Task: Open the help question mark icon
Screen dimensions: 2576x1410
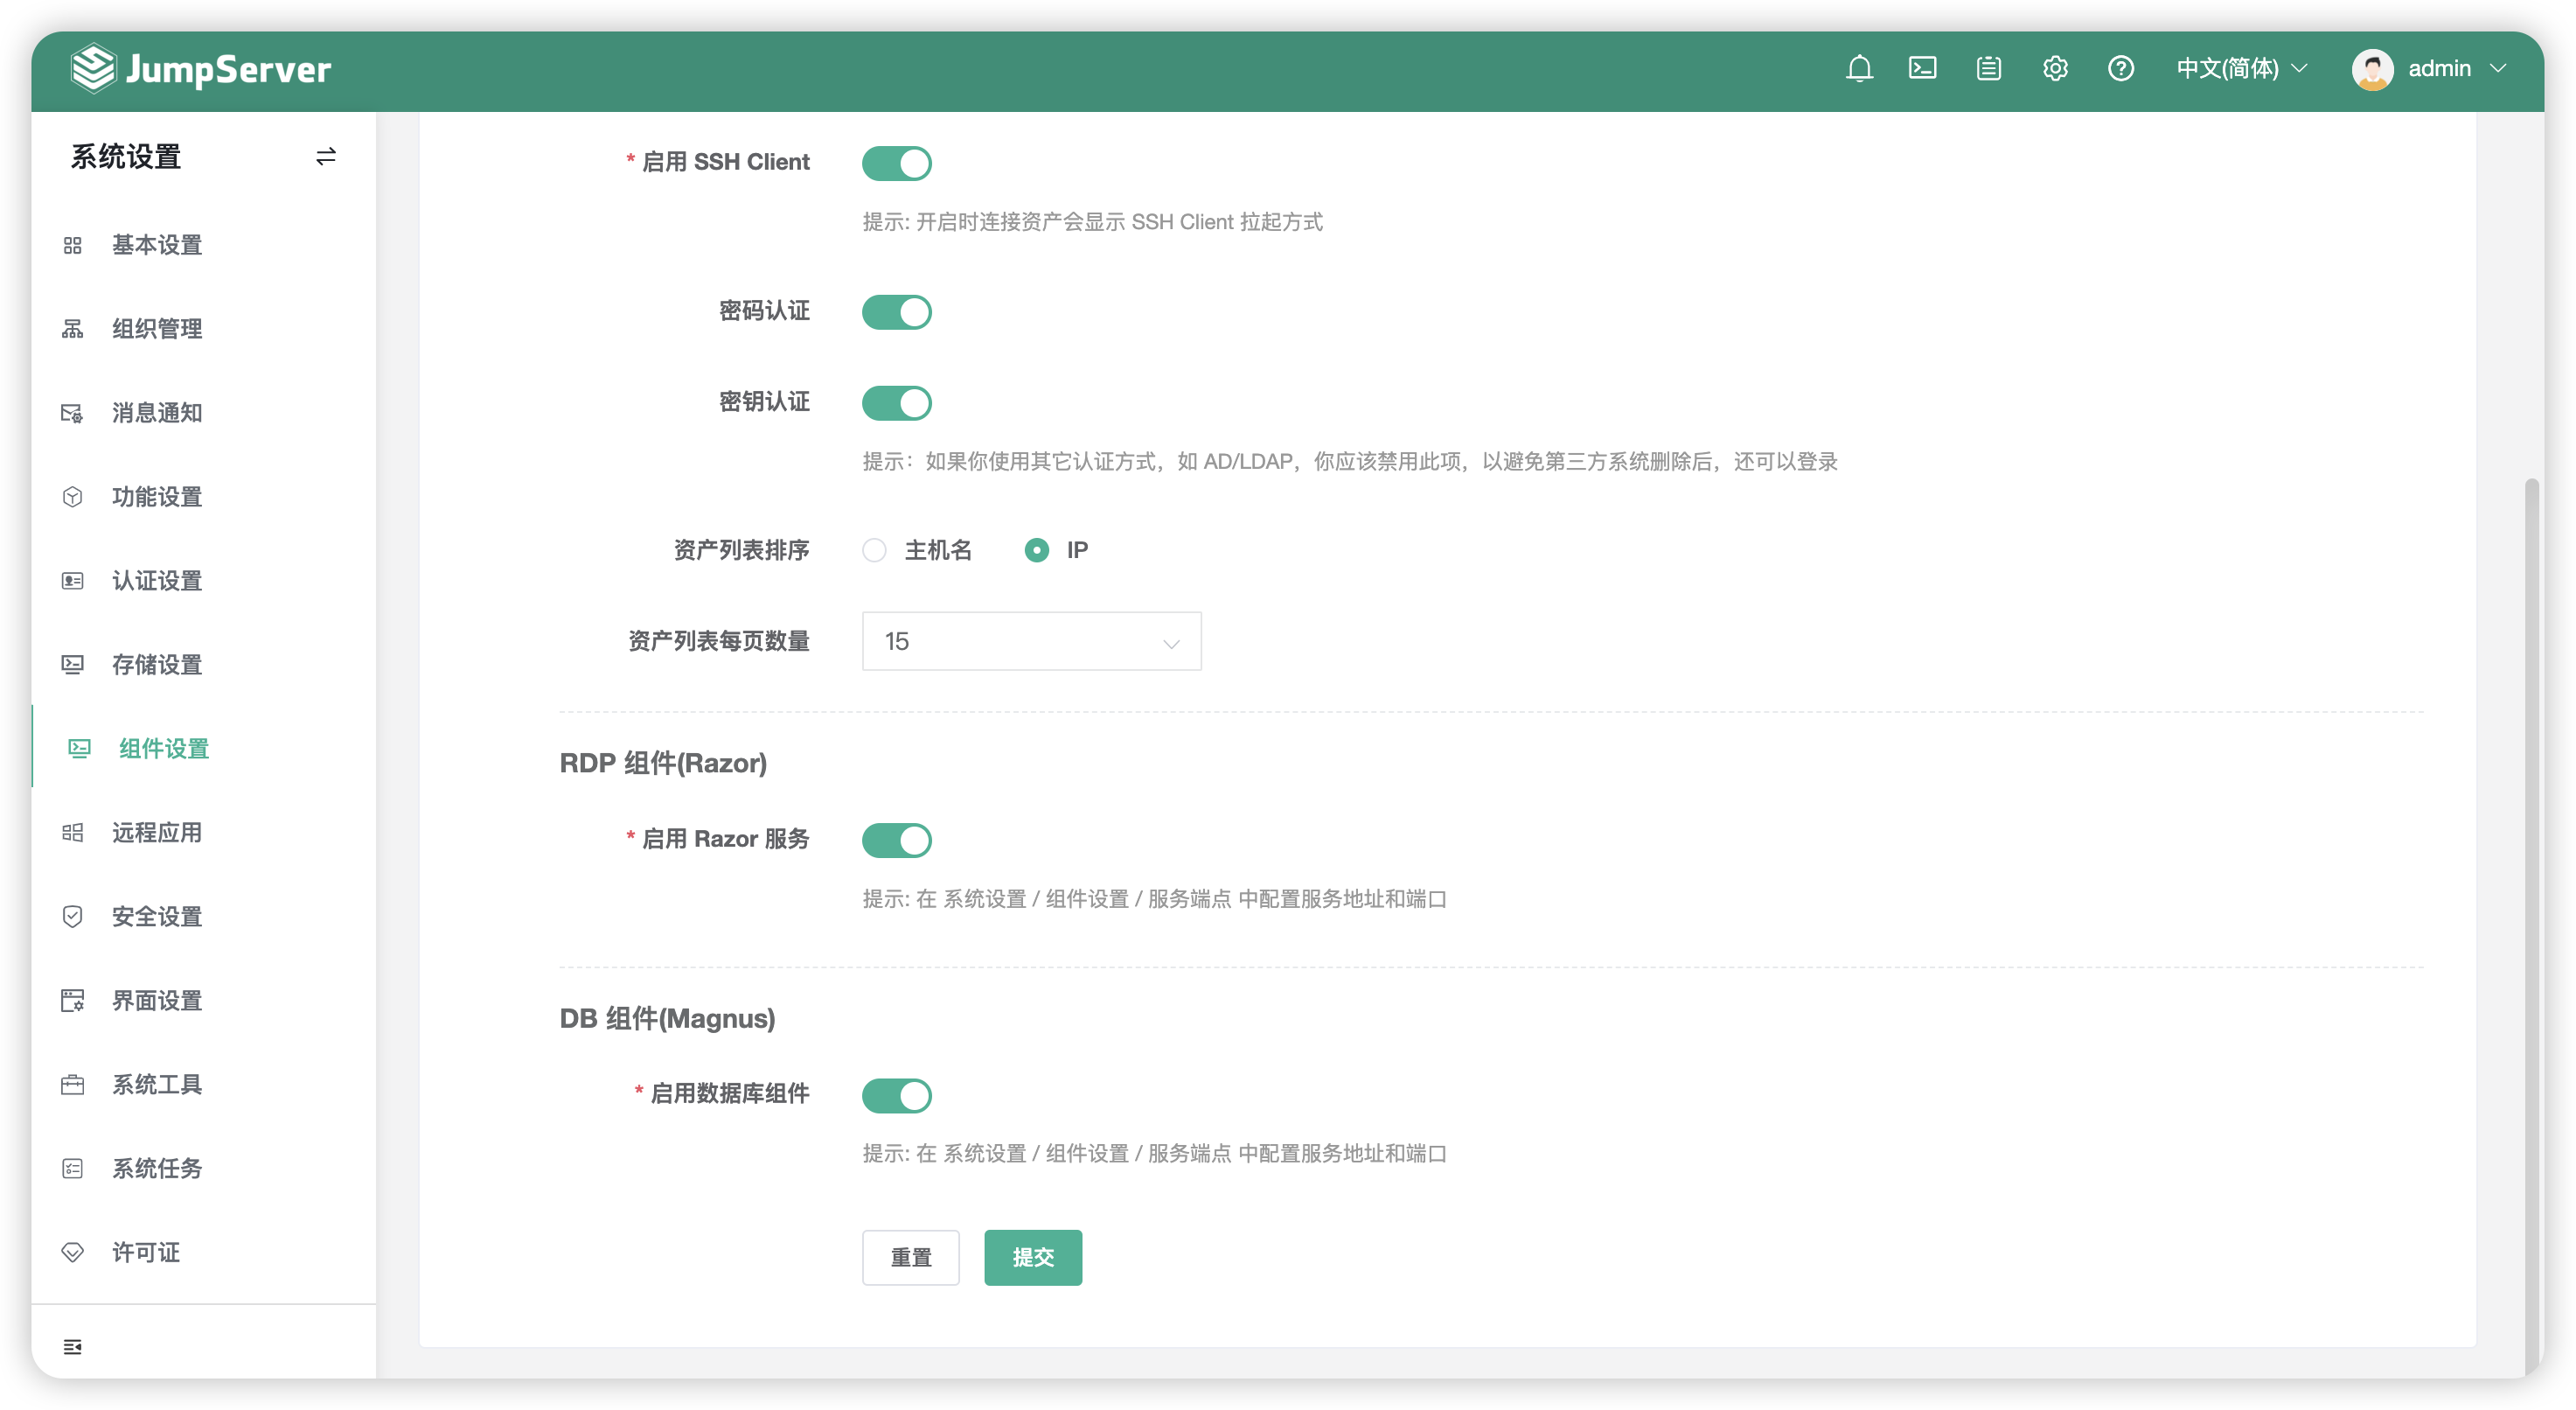Action: 2120,69
